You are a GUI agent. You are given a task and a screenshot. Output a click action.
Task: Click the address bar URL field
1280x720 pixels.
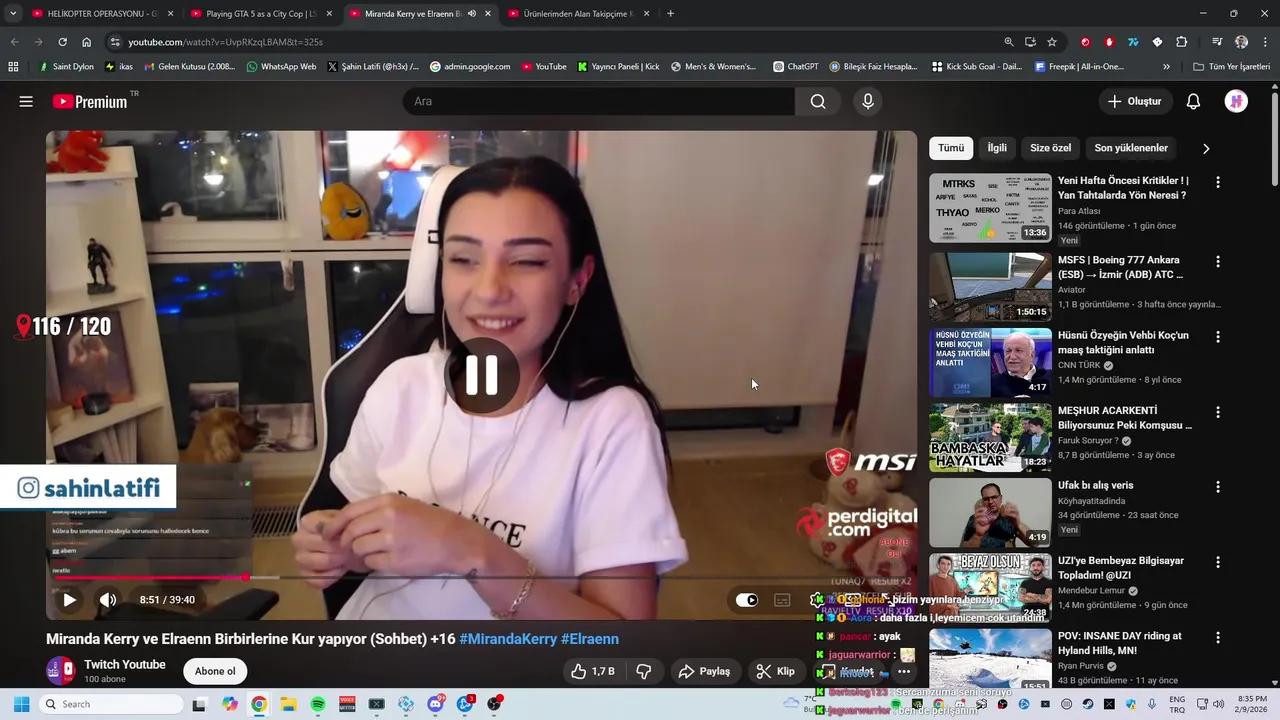click(560, 42)
